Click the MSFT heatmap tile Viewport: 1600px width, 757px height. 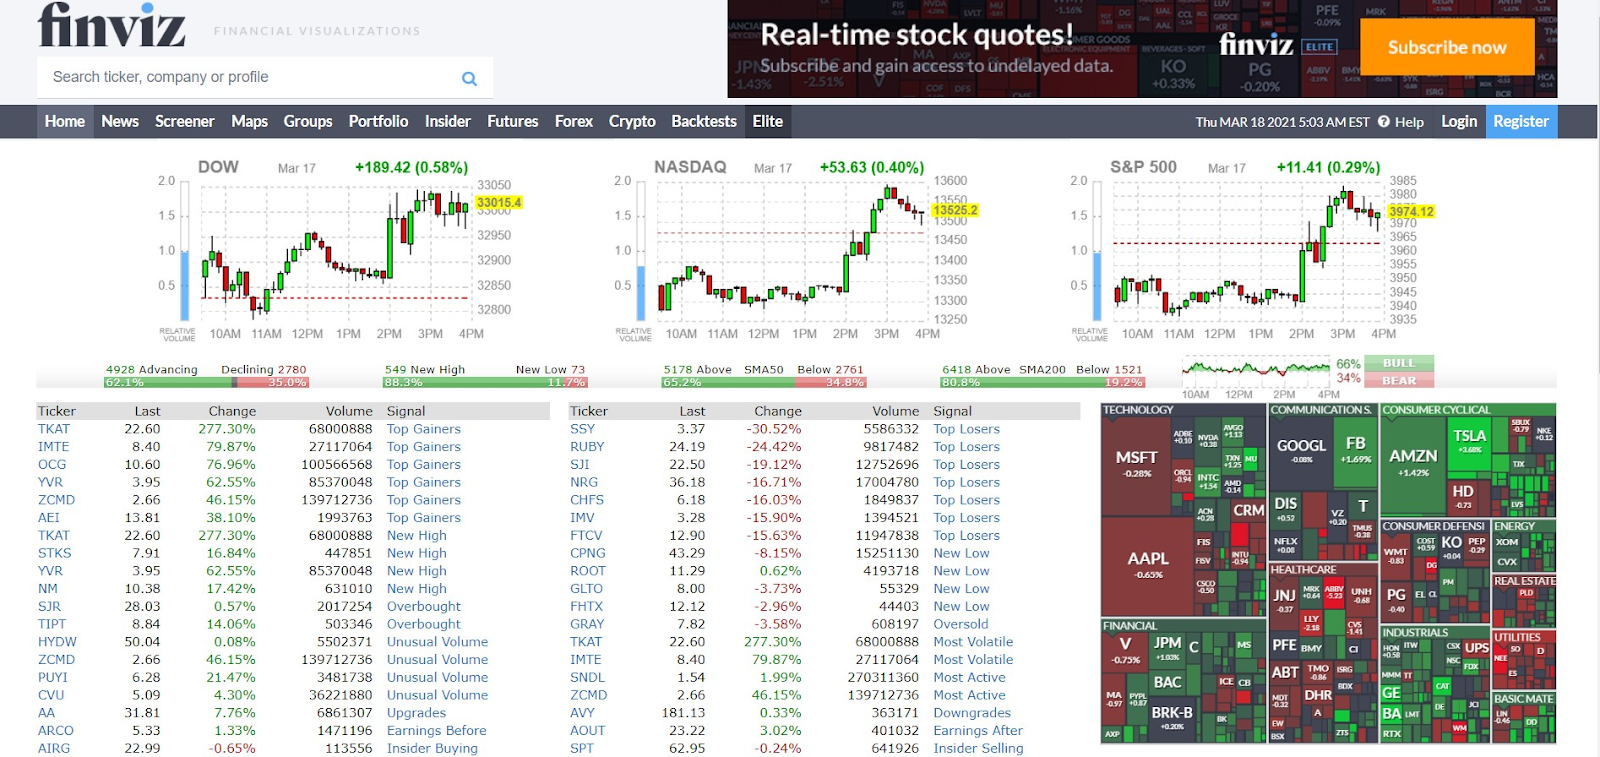click(x=1136, y=464)
